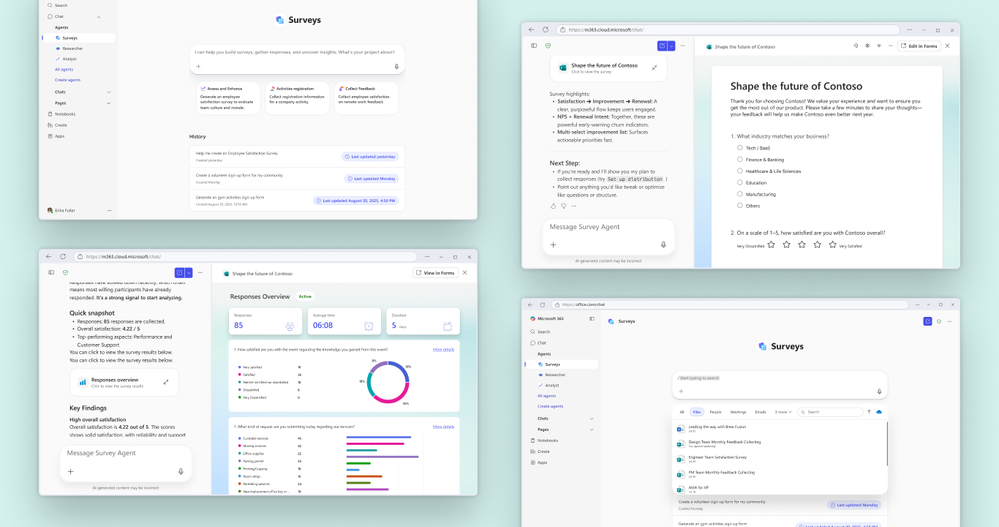Select the Manufacturing industry option
Image resolution: width=999 pixels, height=527 pixels.
coord(740,194)
